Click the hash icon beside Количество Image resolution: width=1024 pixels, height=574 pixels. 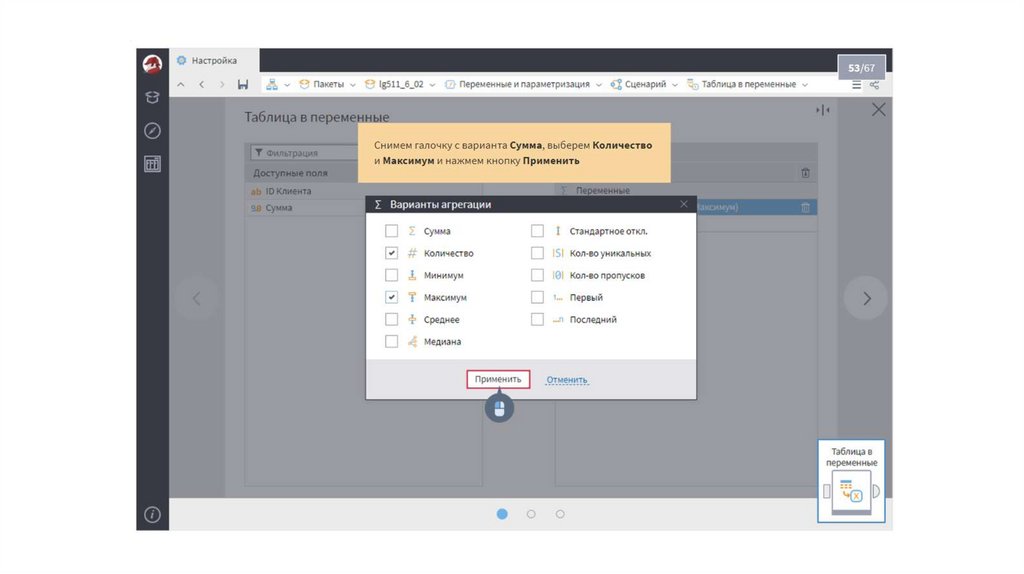[412, 253]
